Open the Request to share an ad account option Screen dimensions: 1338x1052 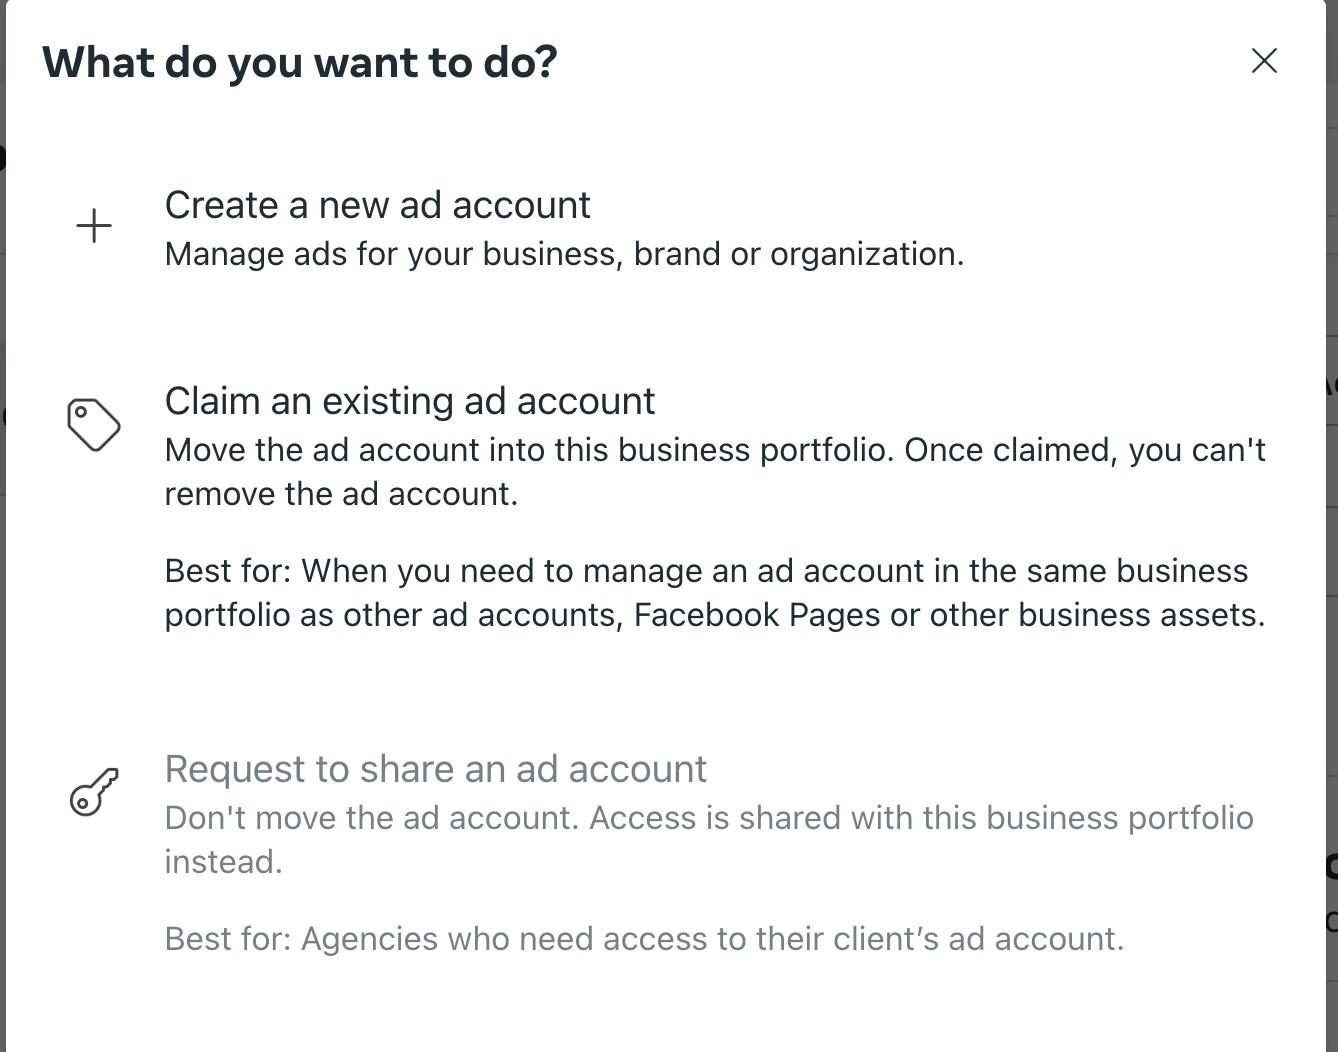point(436,769)
